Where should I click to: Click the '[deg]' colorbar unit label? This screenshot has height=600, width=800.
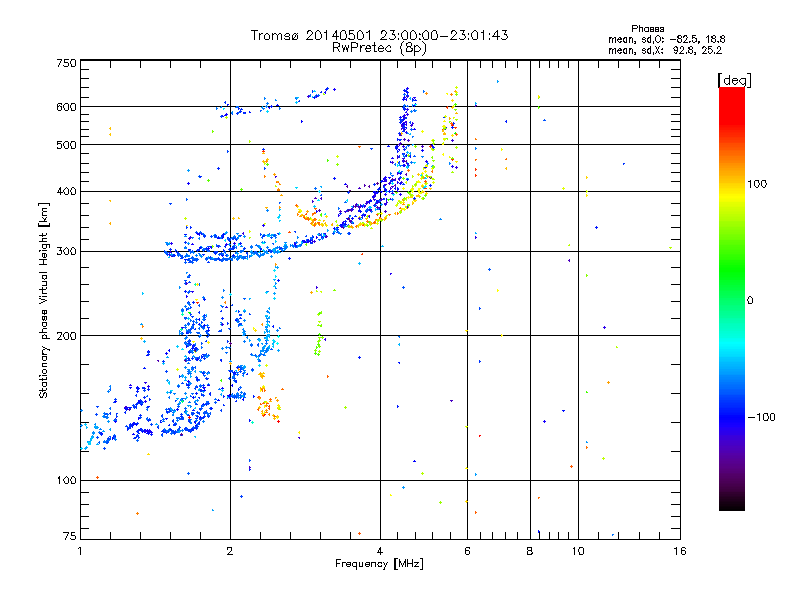[734, 80]
